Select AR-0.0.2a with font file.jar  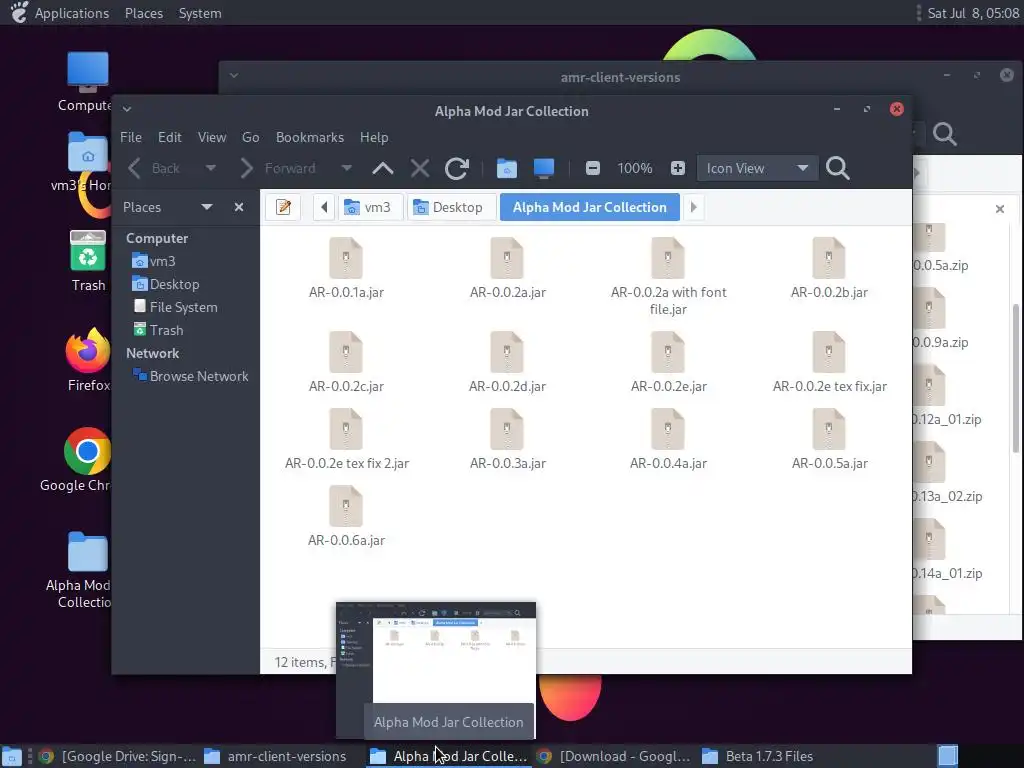(x=668, y=277)
